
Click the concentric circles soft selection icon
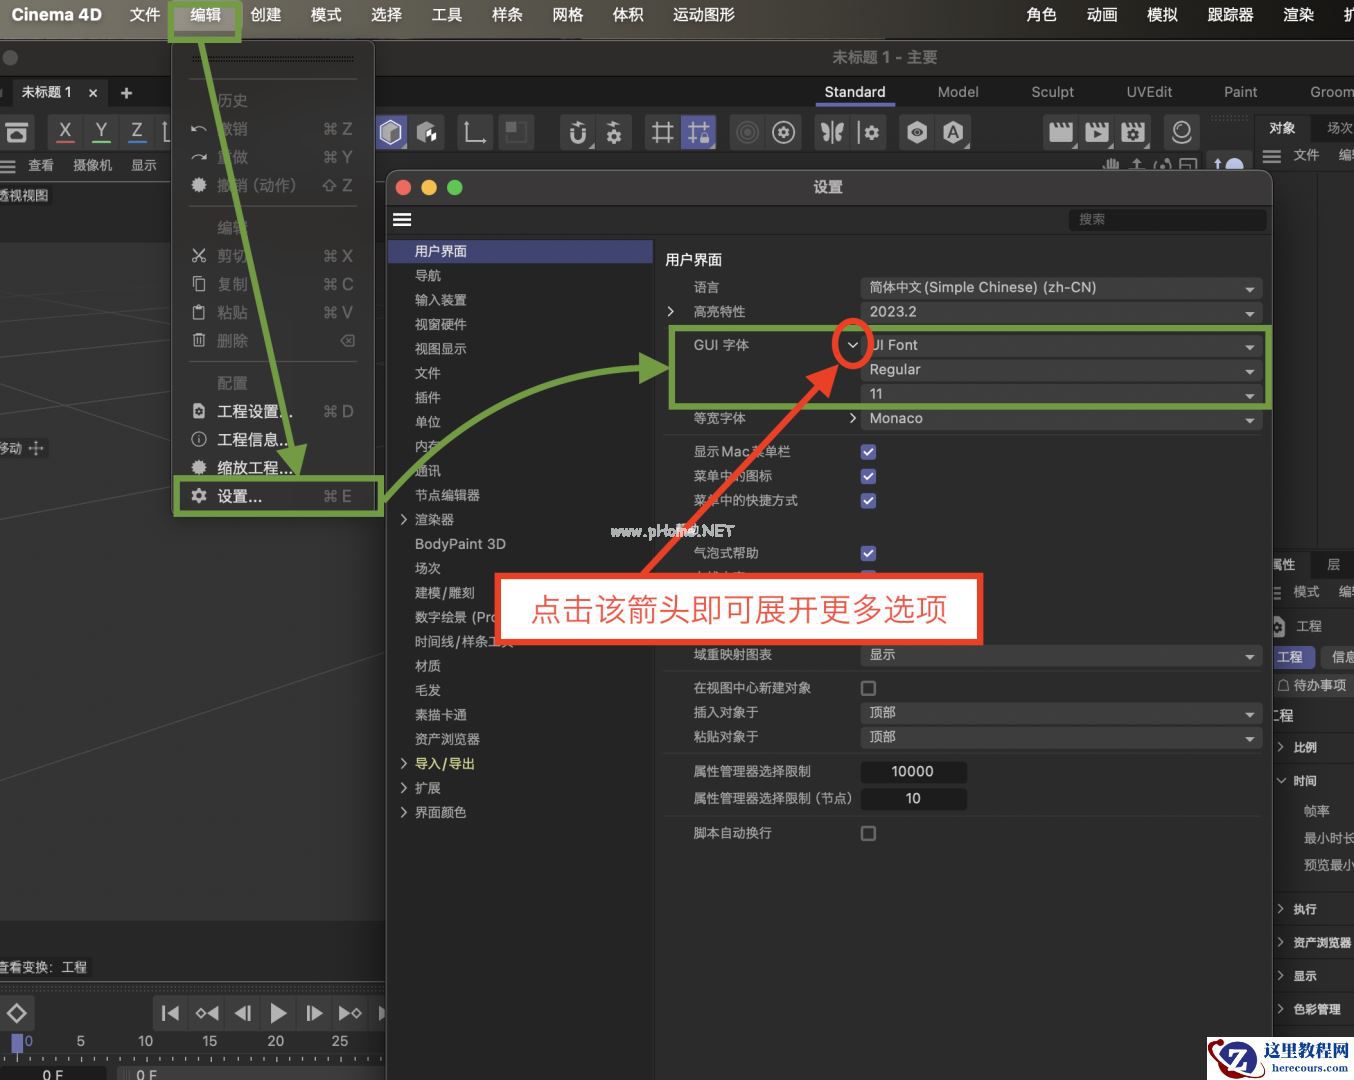click(747, 132)
